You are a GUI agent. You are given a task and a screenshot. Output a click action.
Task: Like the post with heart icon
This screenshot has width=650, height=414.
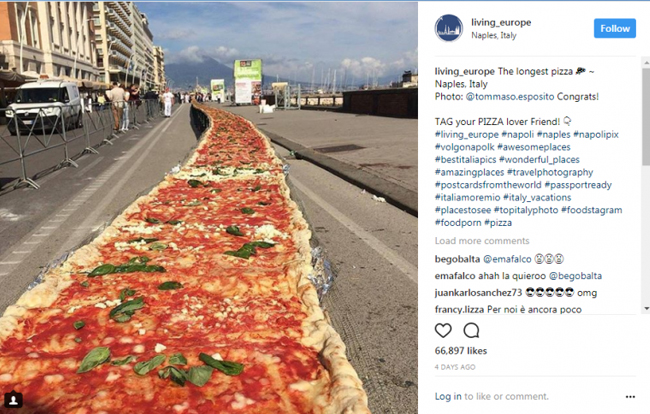(443, 330)
